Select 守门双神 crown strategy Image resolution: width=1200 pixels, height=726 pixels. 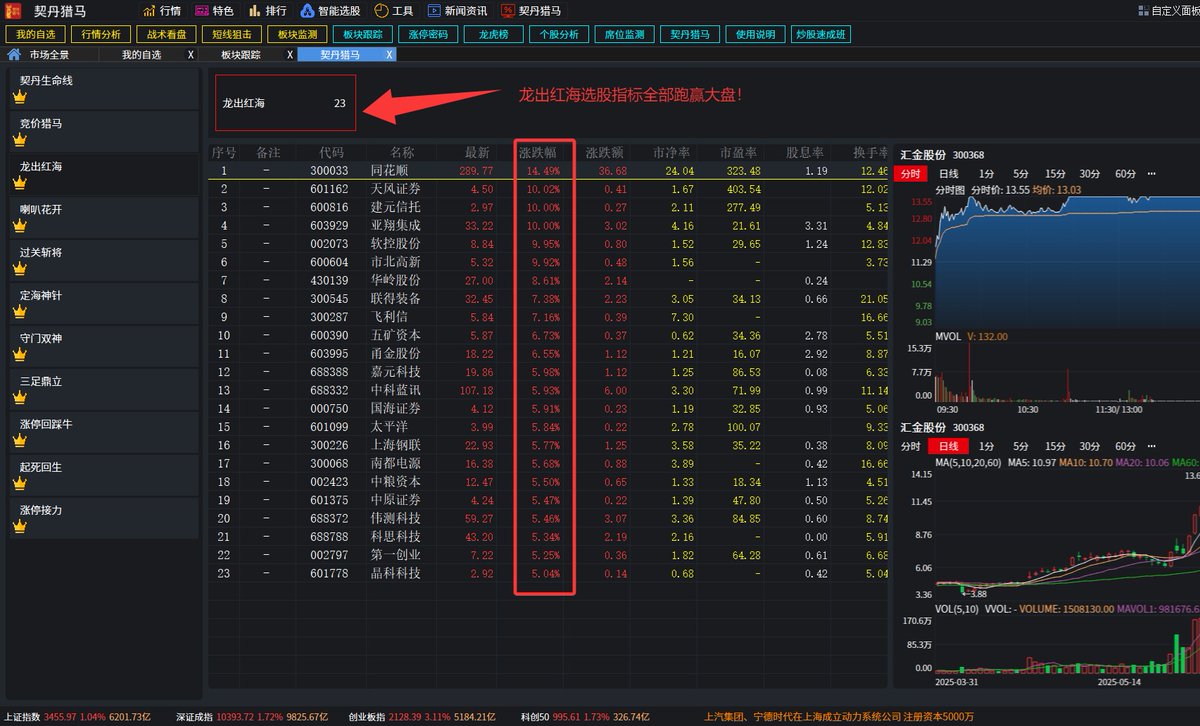[x=103, y=347]
